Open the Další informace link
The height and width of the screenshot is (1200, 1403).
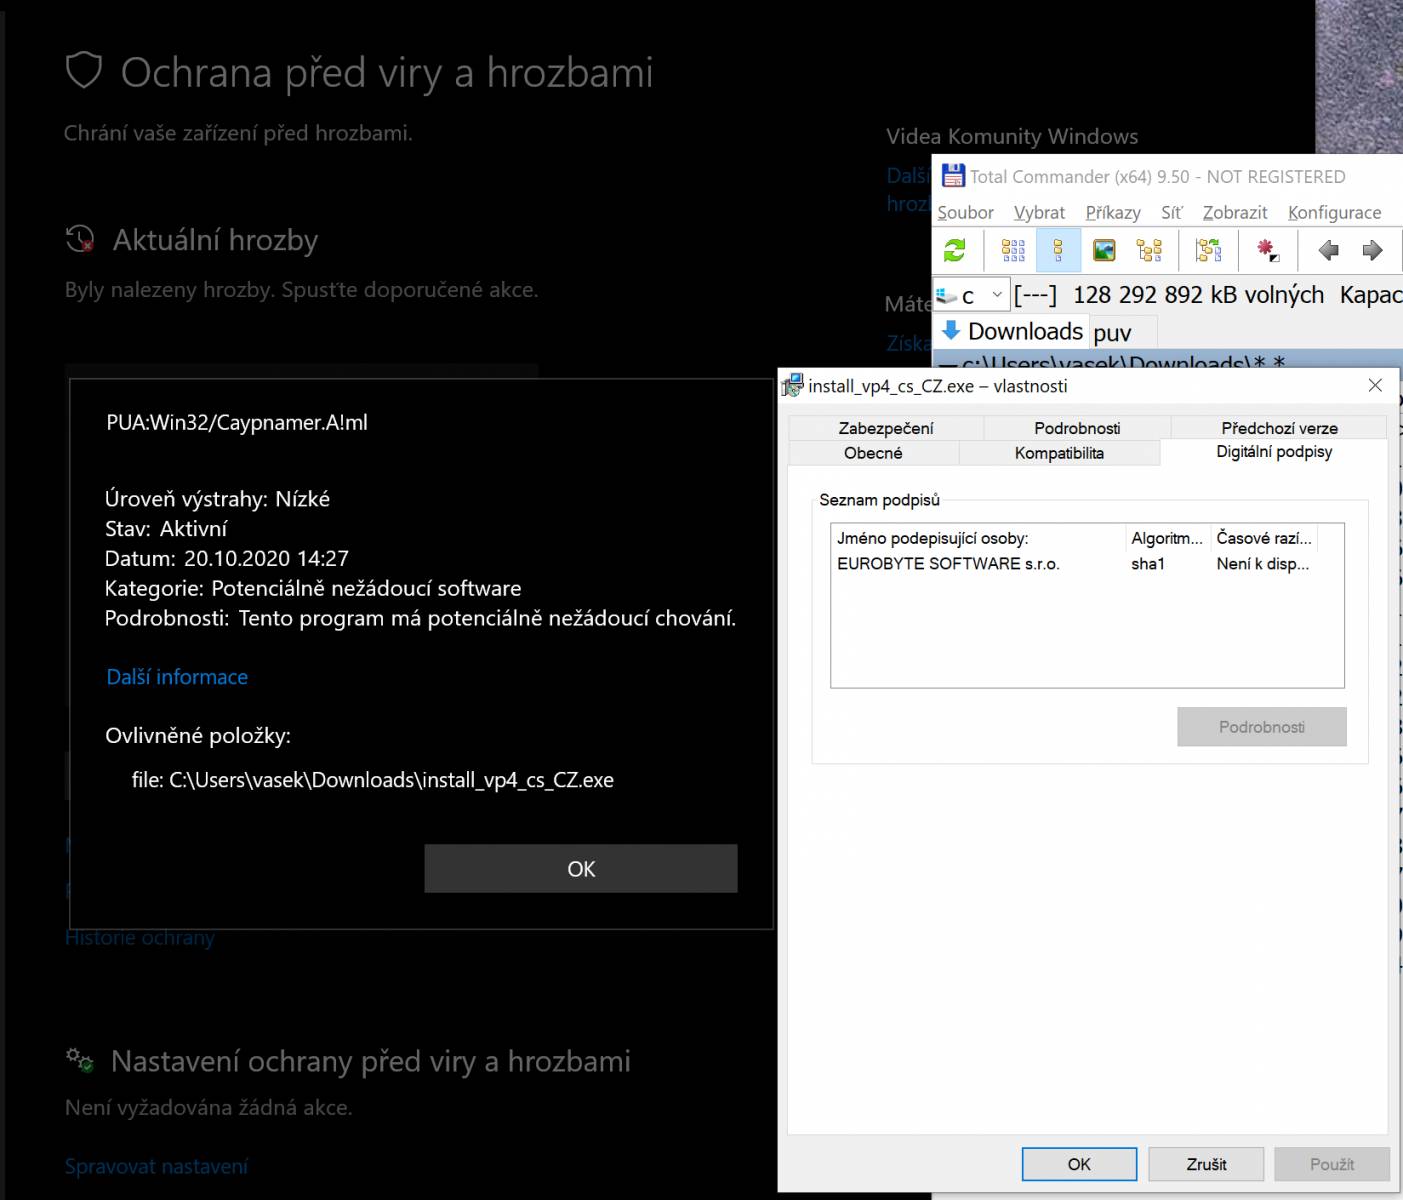pos(177,677)
